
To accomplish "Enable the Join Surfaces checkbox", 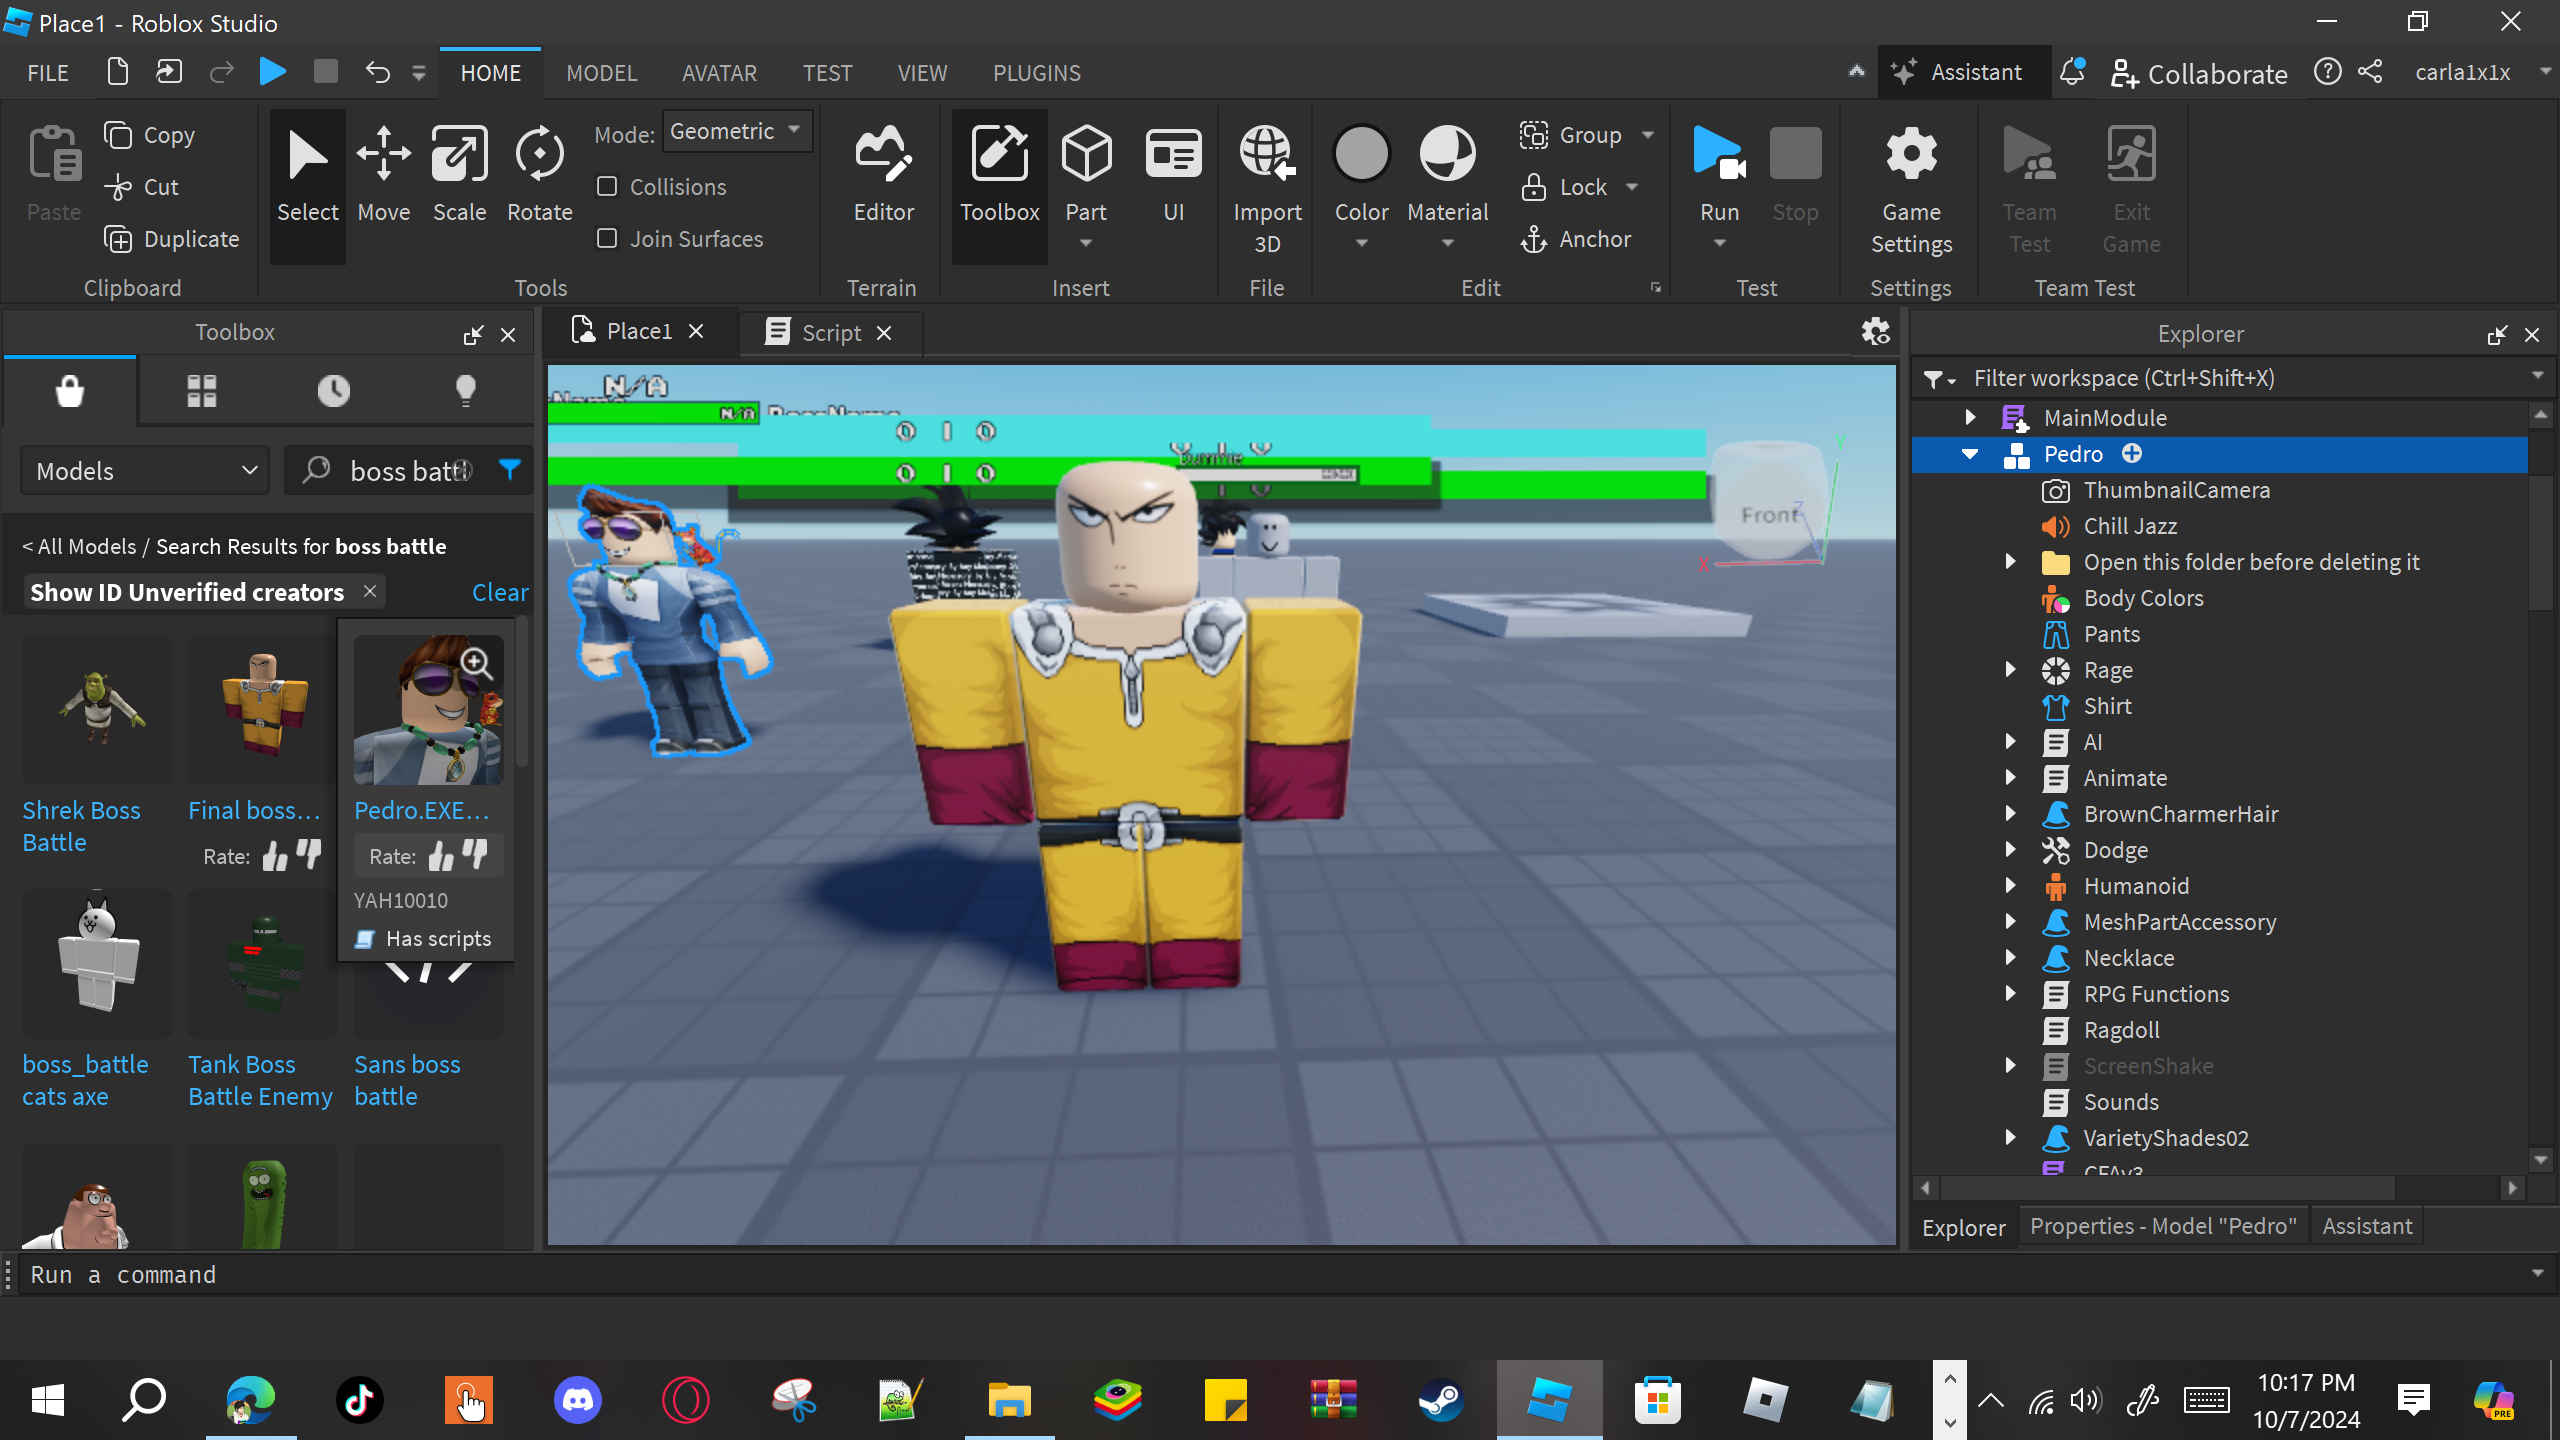I will pyautogui.click(x=607, y=239).
